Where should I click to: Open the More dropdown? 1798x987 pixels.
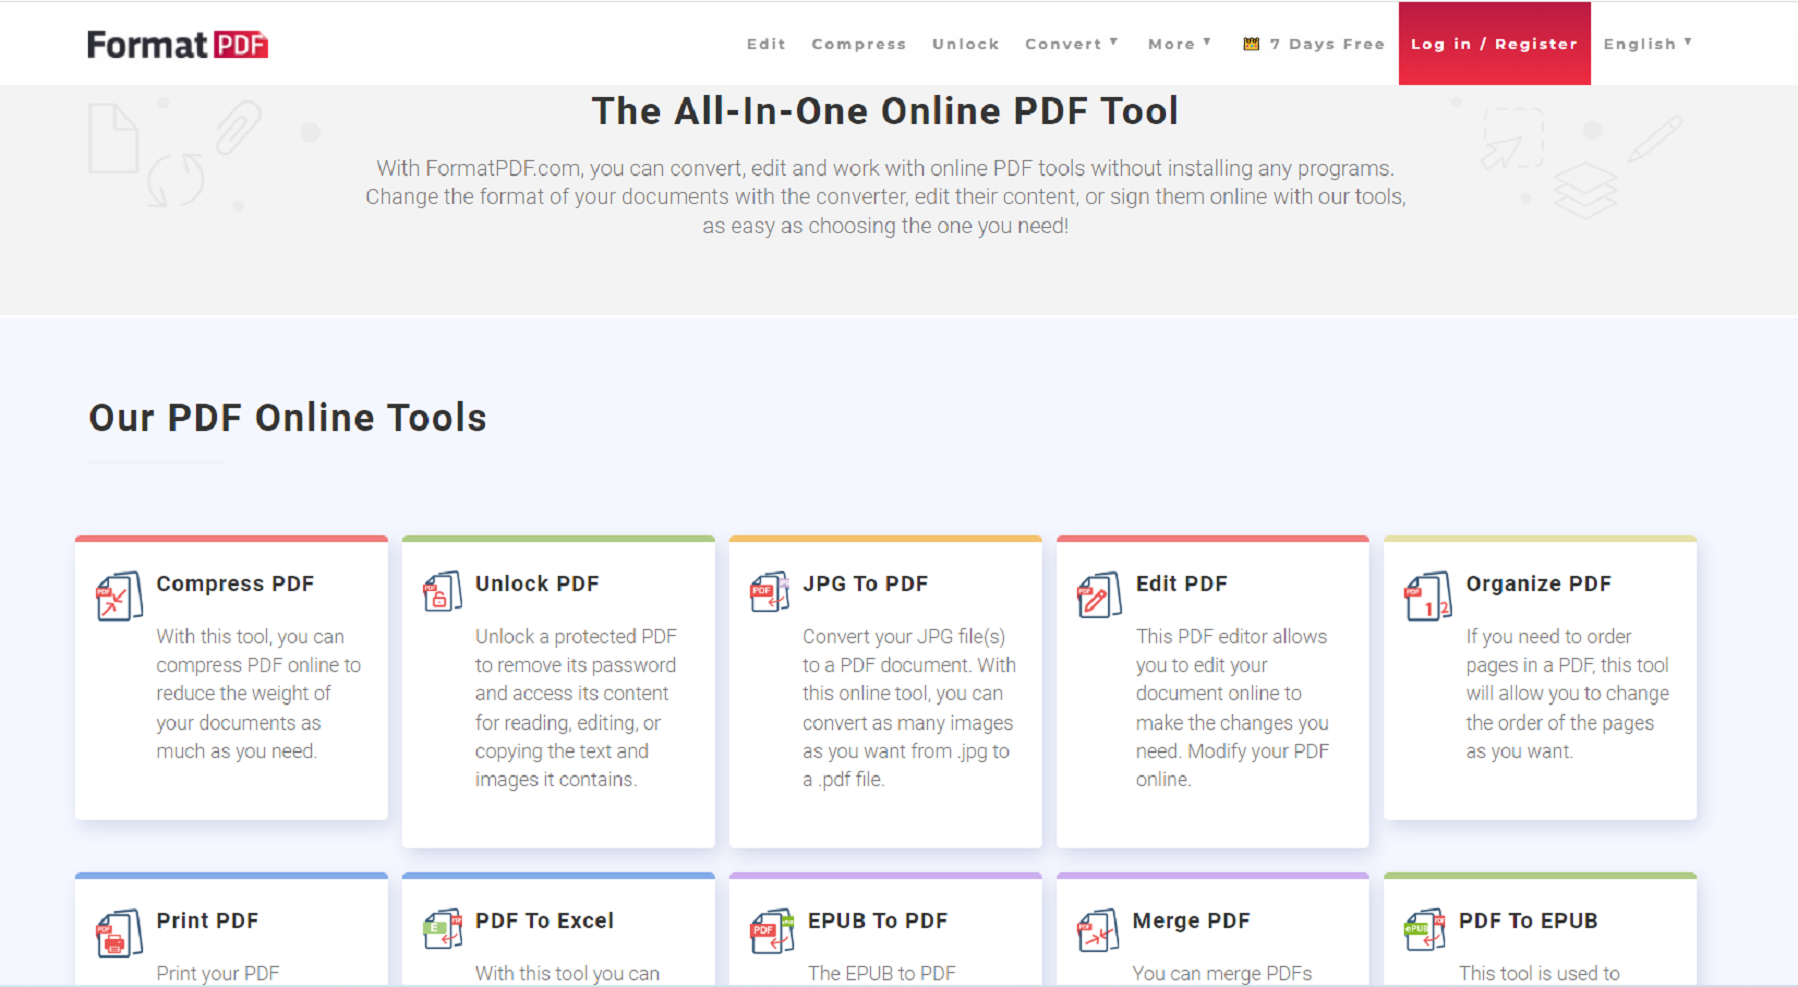click(x=1178, y=43)
